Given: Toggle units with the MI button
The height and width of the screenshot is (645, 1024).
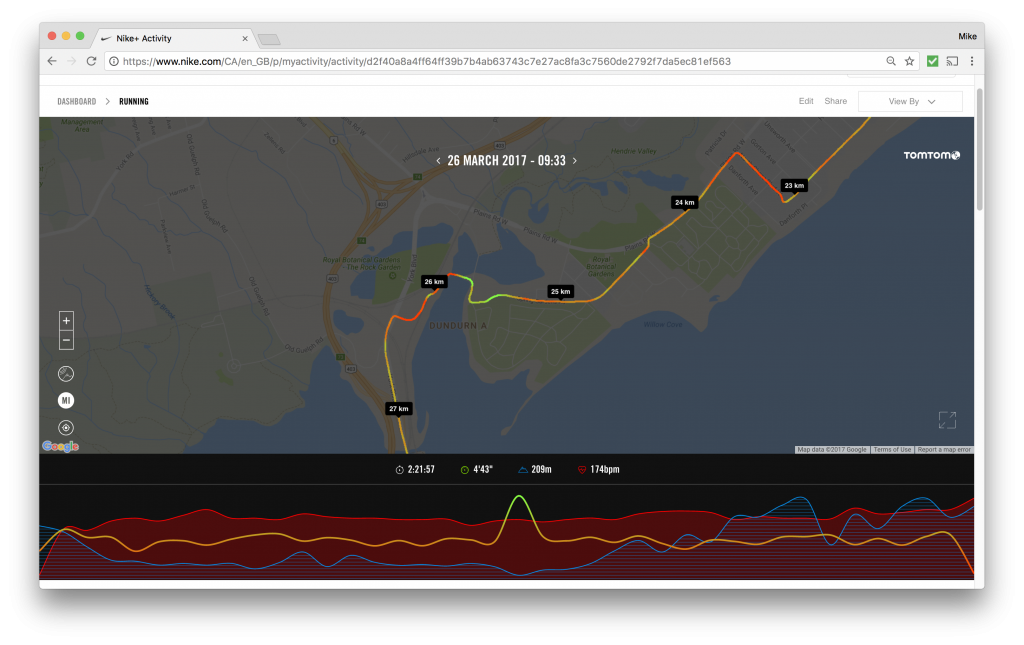Looking at the screenshot, I should [66, 400].
